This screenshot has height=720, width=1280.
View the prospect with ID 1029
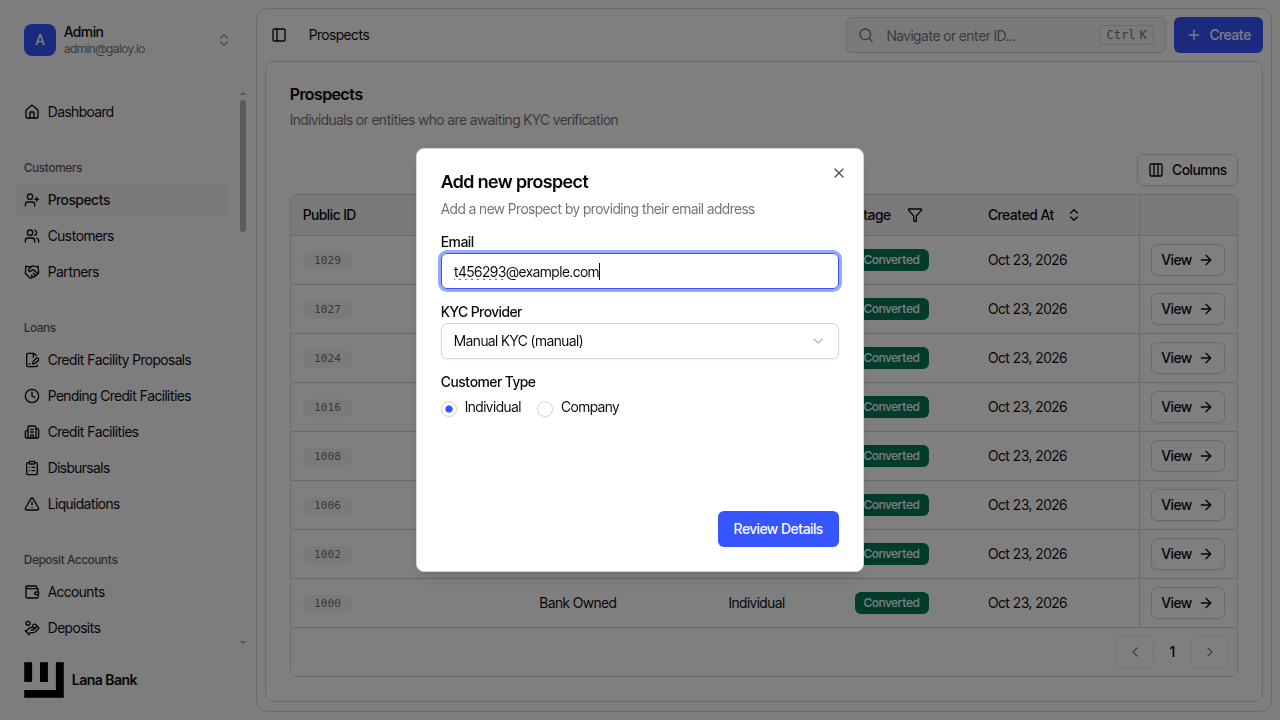(x=1187, y=260)
